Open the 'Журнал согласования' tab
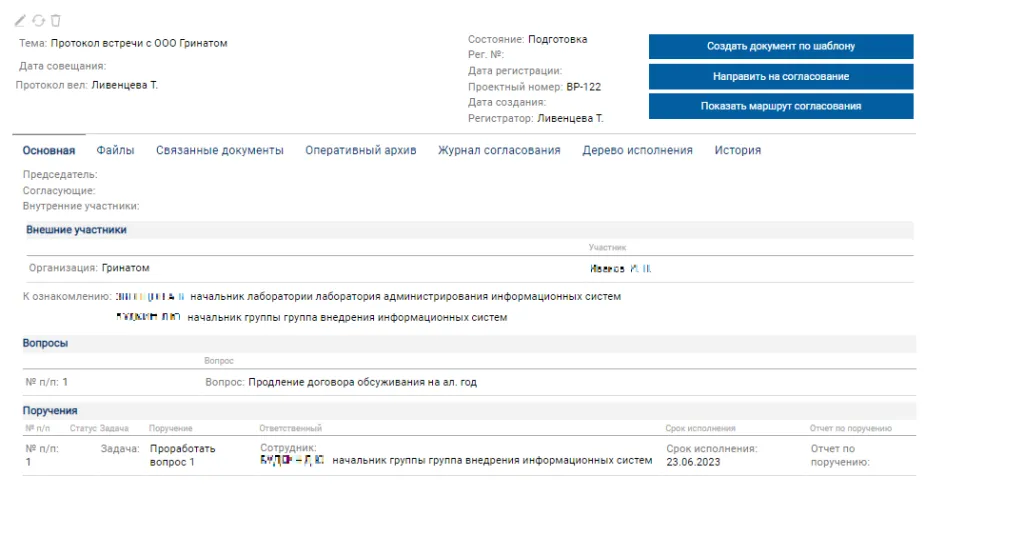Image resolution: width=1024 pixels, height=556 pixels. click(x=499, y=150)
